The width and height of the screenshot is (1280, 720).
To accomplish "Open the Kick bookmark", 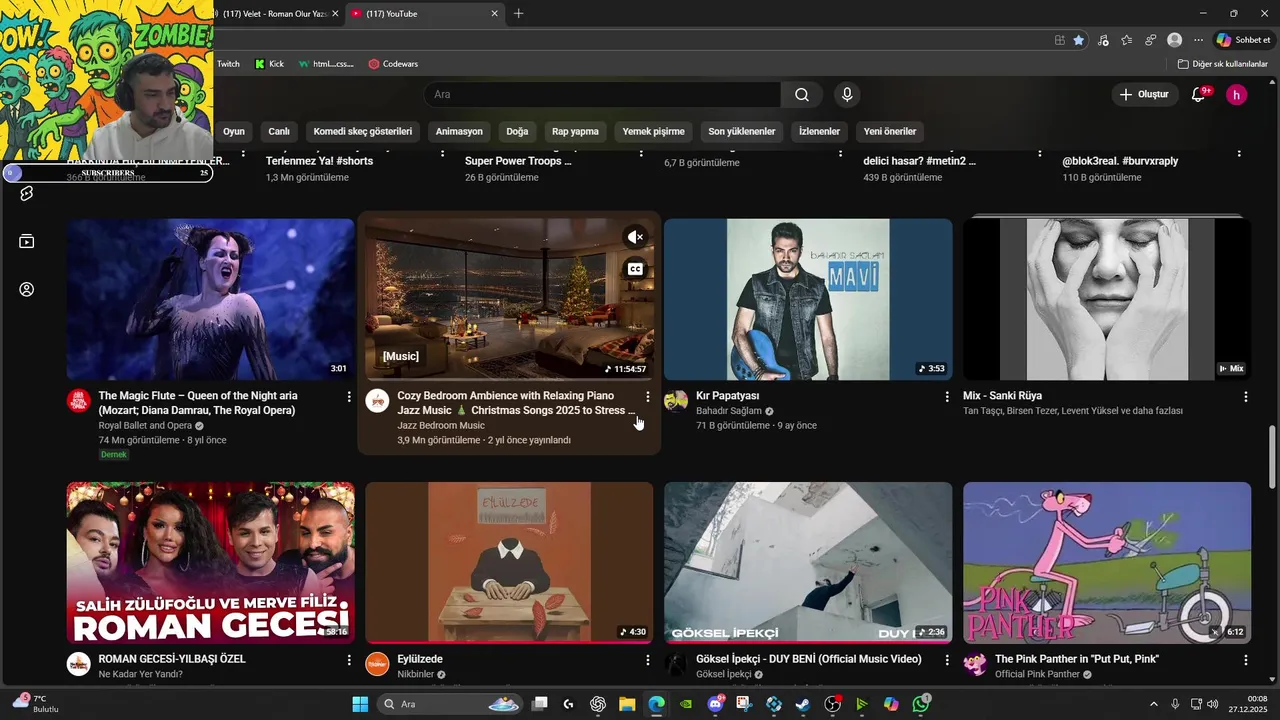I will [269, 64].
